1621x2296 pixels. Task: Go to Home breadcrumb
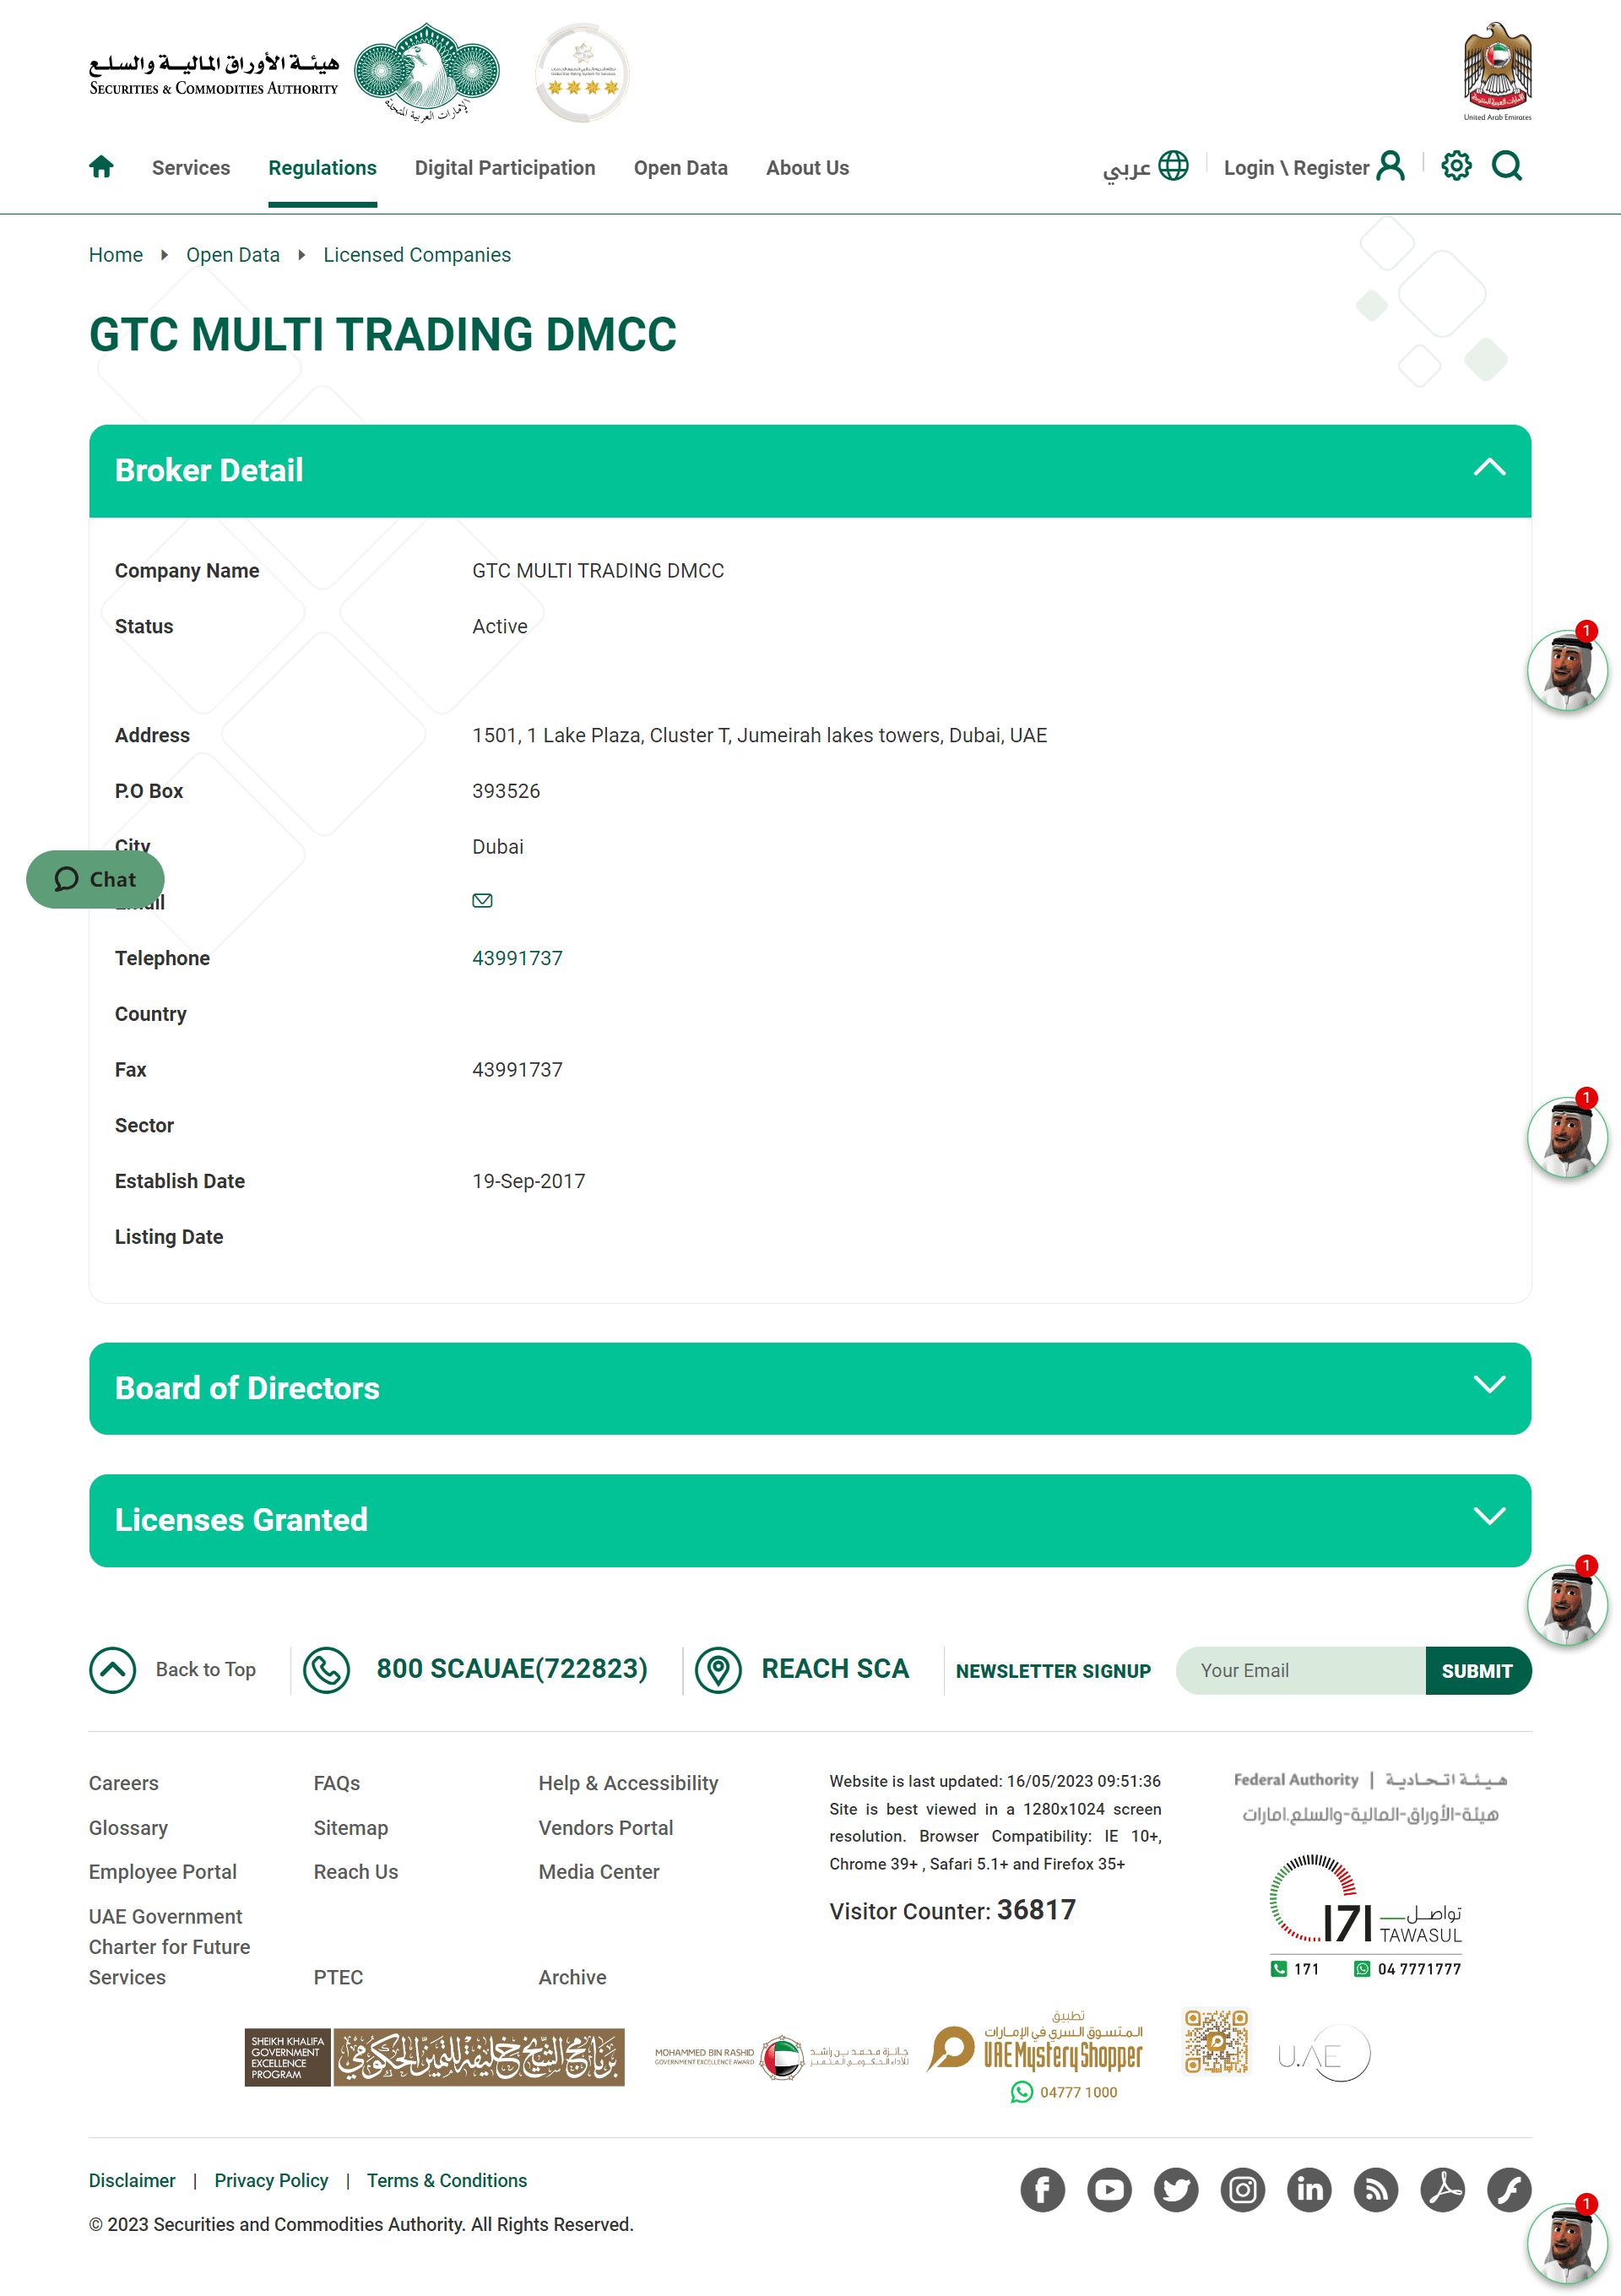pyautogui.click(x=116, y=255)
